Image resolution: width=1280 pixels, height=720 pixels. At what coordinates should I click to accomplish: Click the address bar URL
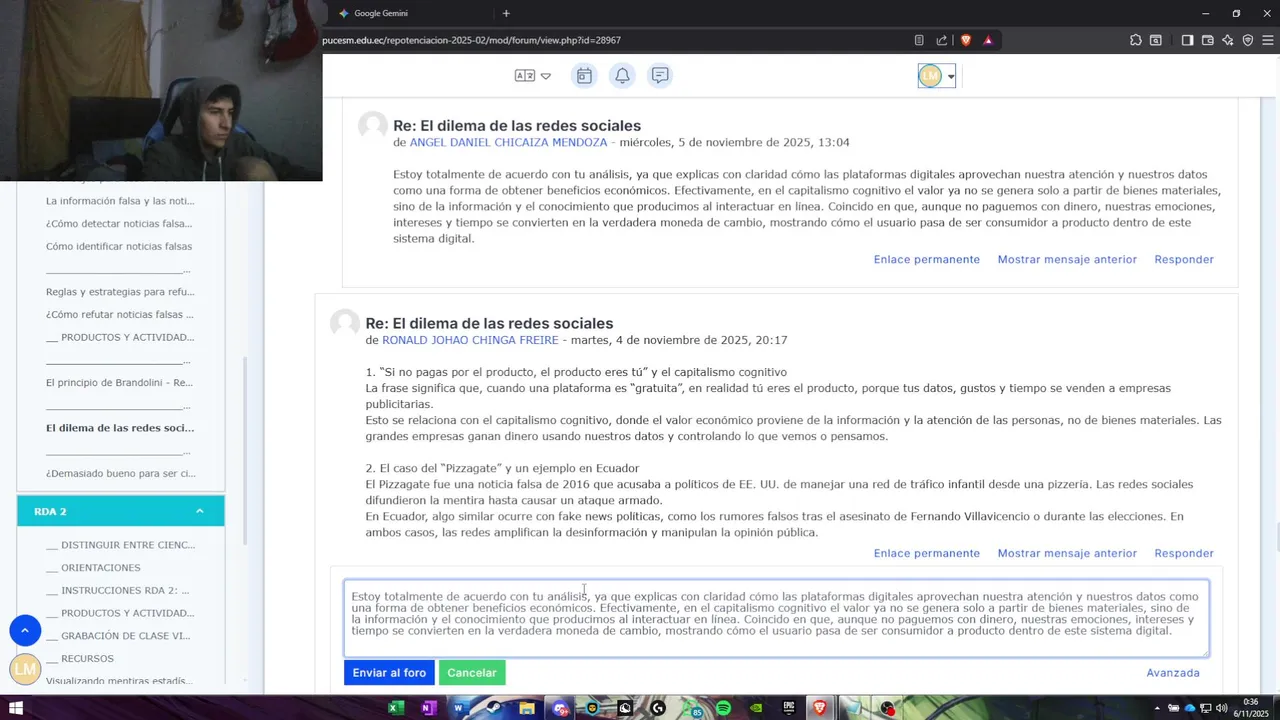(472, 40)
